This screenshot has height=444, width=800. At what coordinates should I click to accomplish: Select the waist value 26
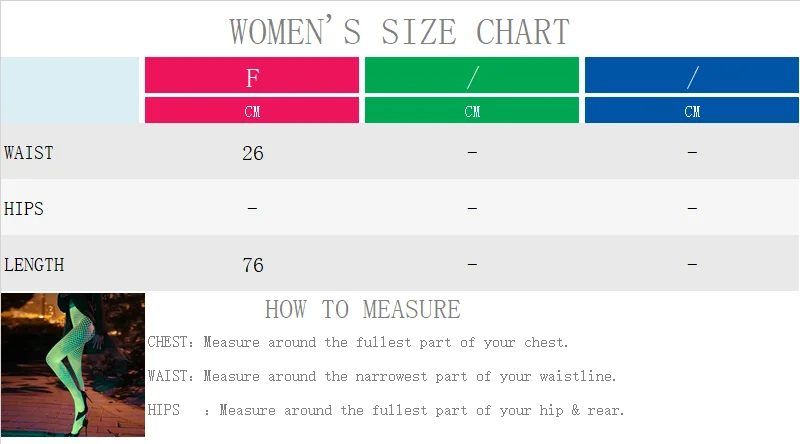pyautogui.click(x=253, y=153)
